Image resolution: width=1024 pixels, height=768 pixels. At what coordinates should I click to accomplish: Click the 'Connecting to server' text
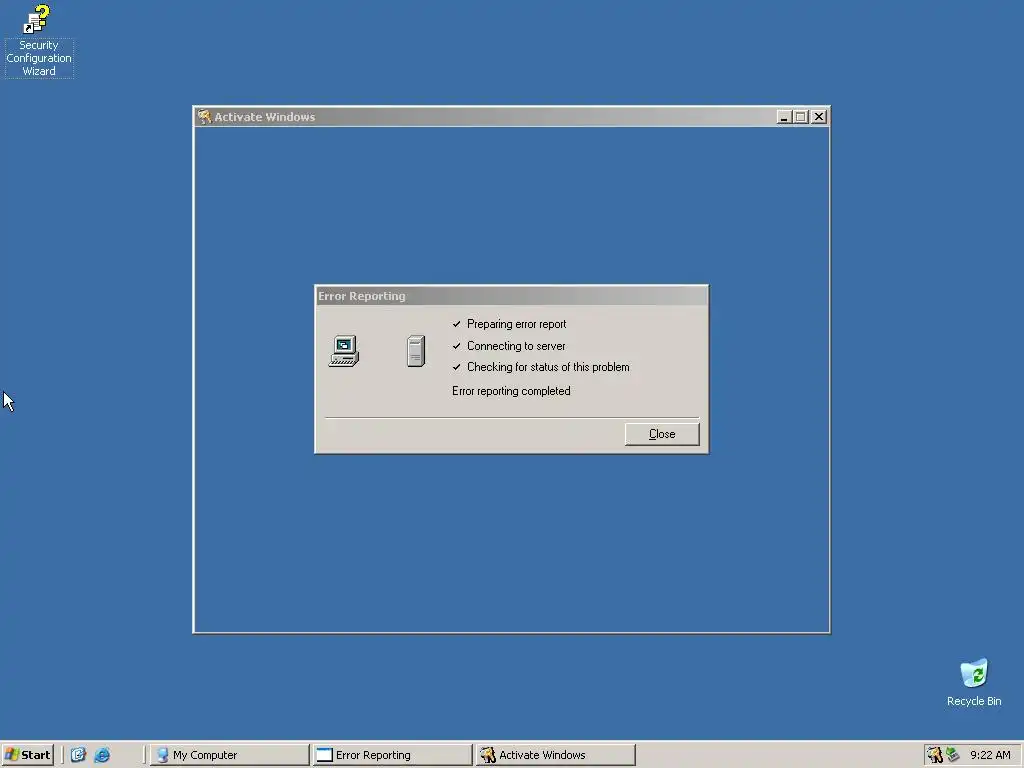click(x=516, y=346)
